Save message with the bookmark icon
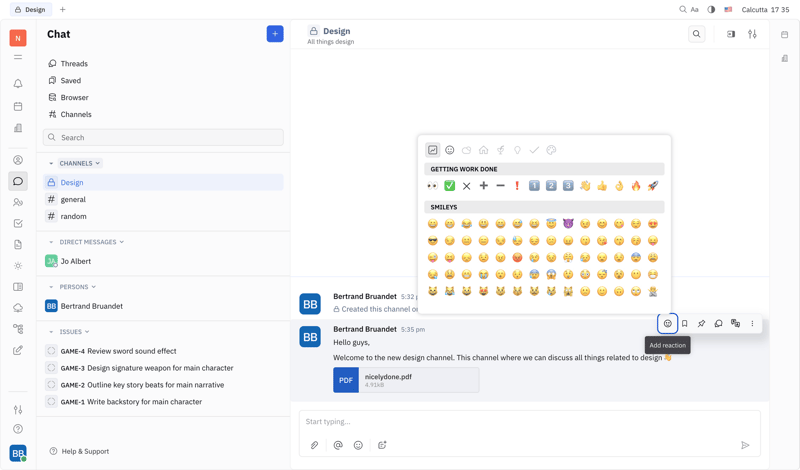Screen dimensions: 800x470 [x=685, y=324]
